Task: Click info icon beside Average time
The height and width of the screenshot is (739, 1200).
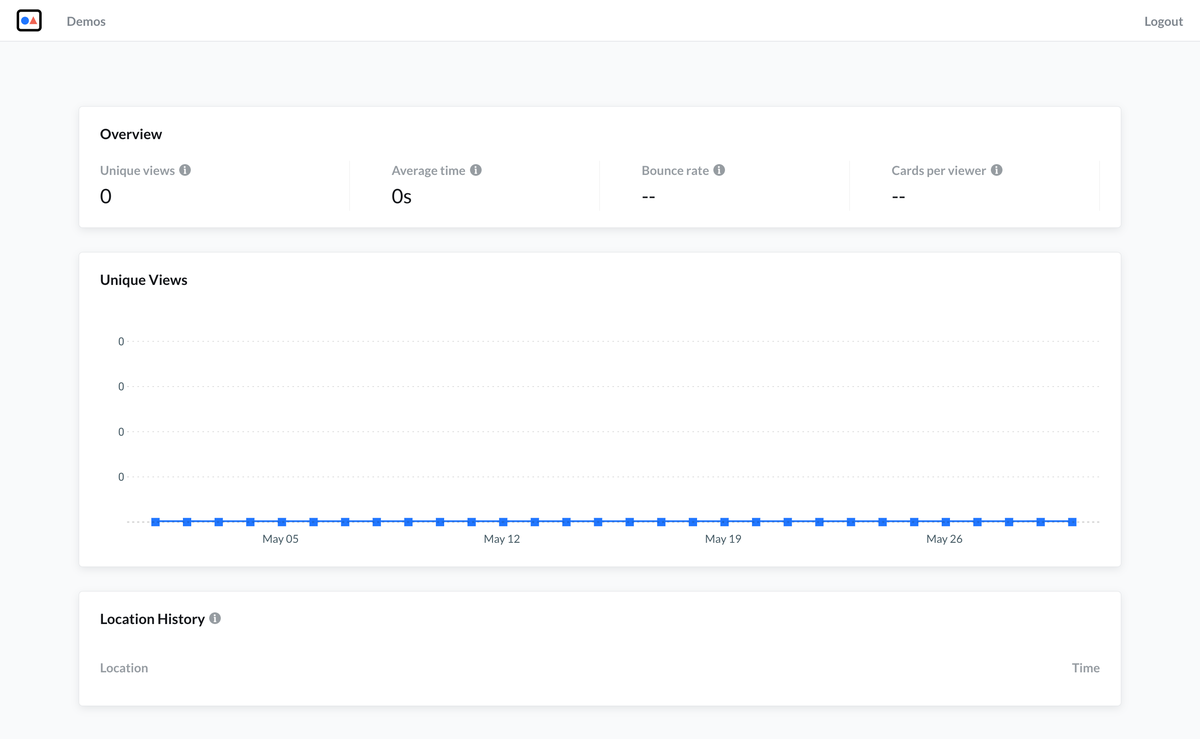Action: pos(476,170)
